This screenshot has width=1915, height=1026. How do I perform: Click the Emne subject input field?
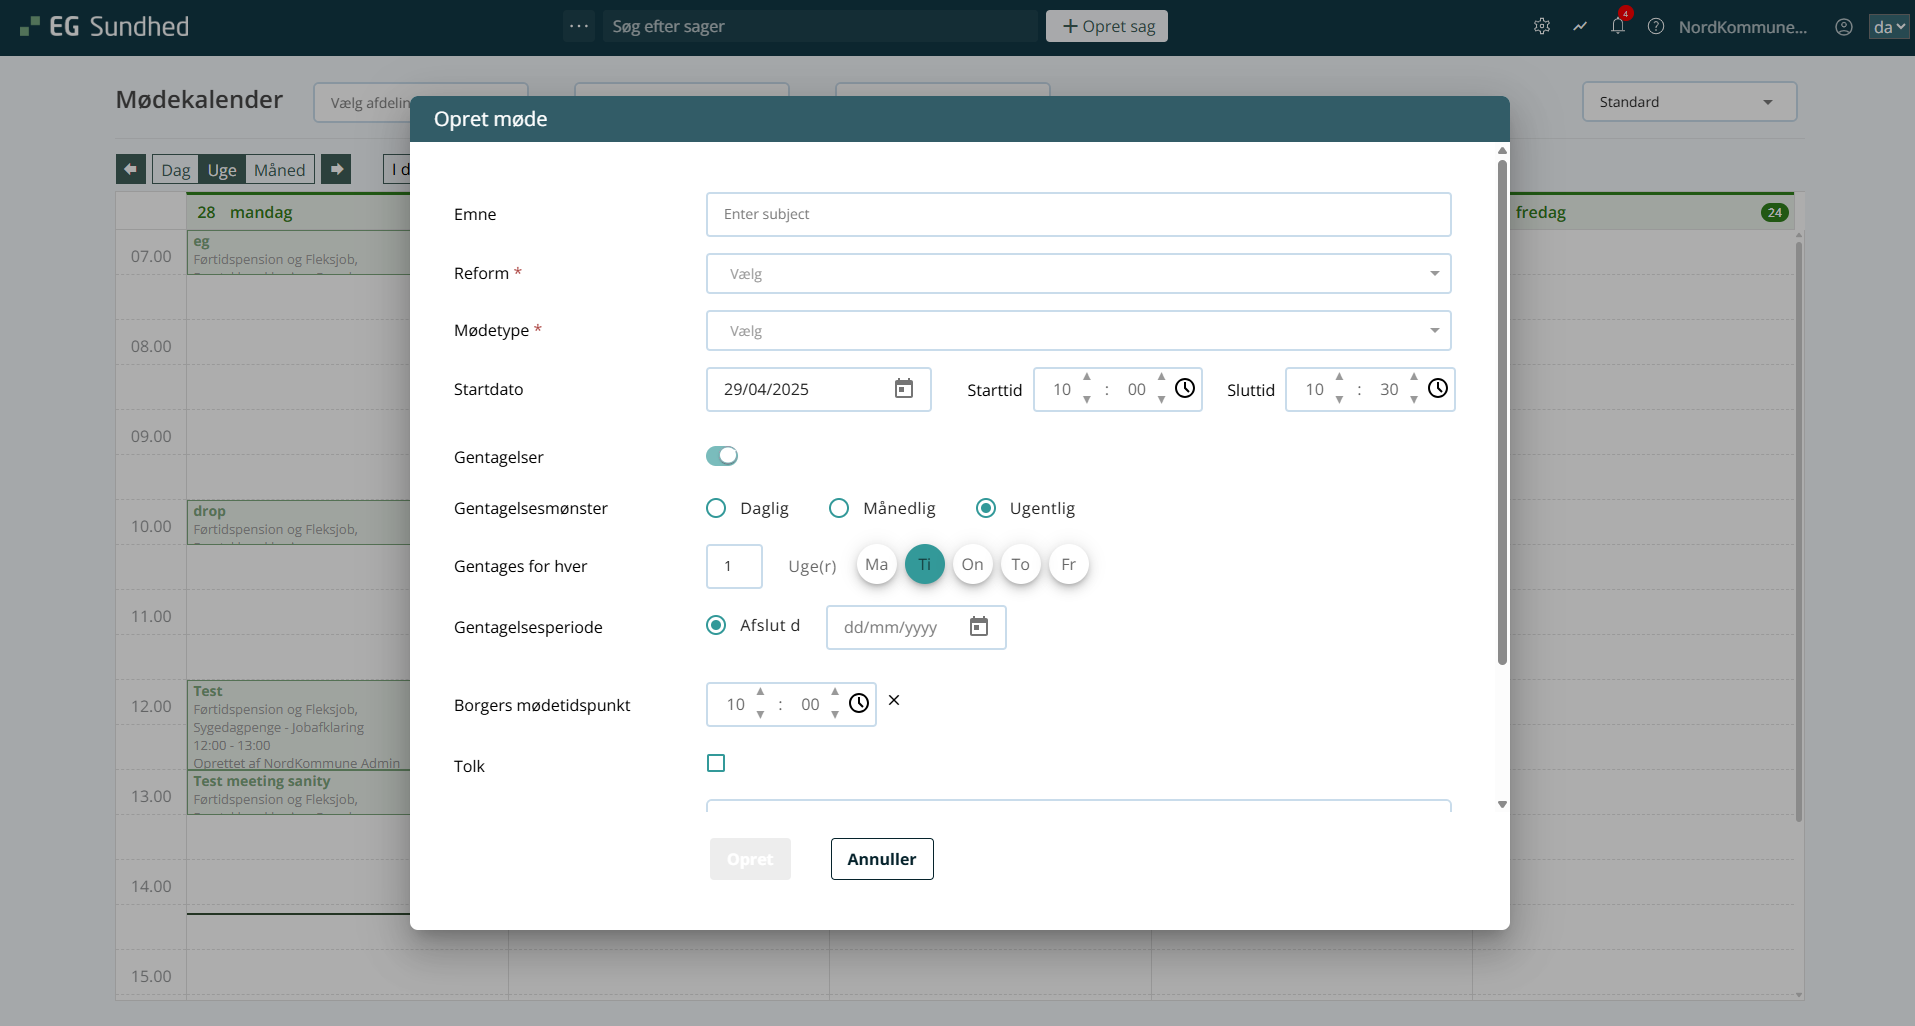click(1078, 214)
